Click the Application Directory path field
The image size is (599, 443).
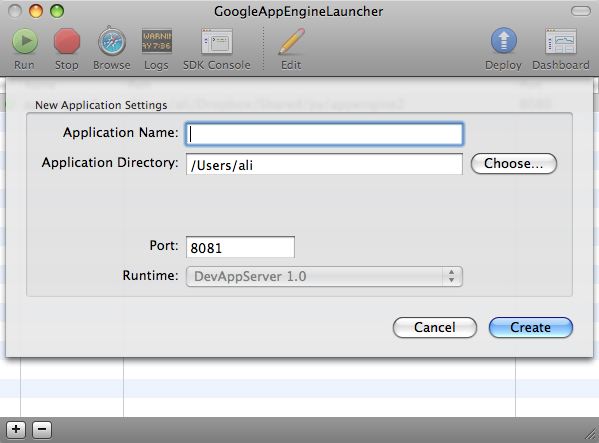(324, 164)
